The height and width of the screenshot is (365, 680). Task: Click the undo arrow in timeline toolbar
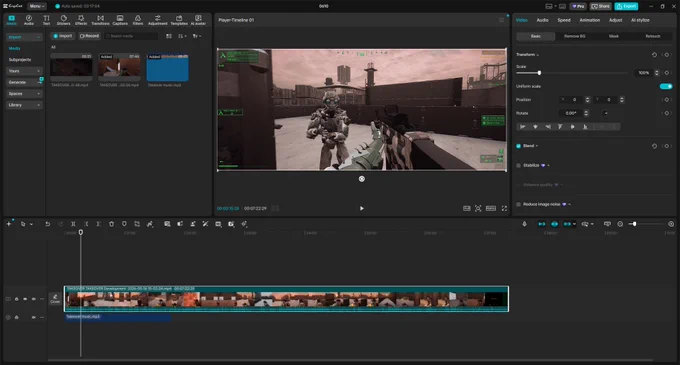tap(47, 224)
